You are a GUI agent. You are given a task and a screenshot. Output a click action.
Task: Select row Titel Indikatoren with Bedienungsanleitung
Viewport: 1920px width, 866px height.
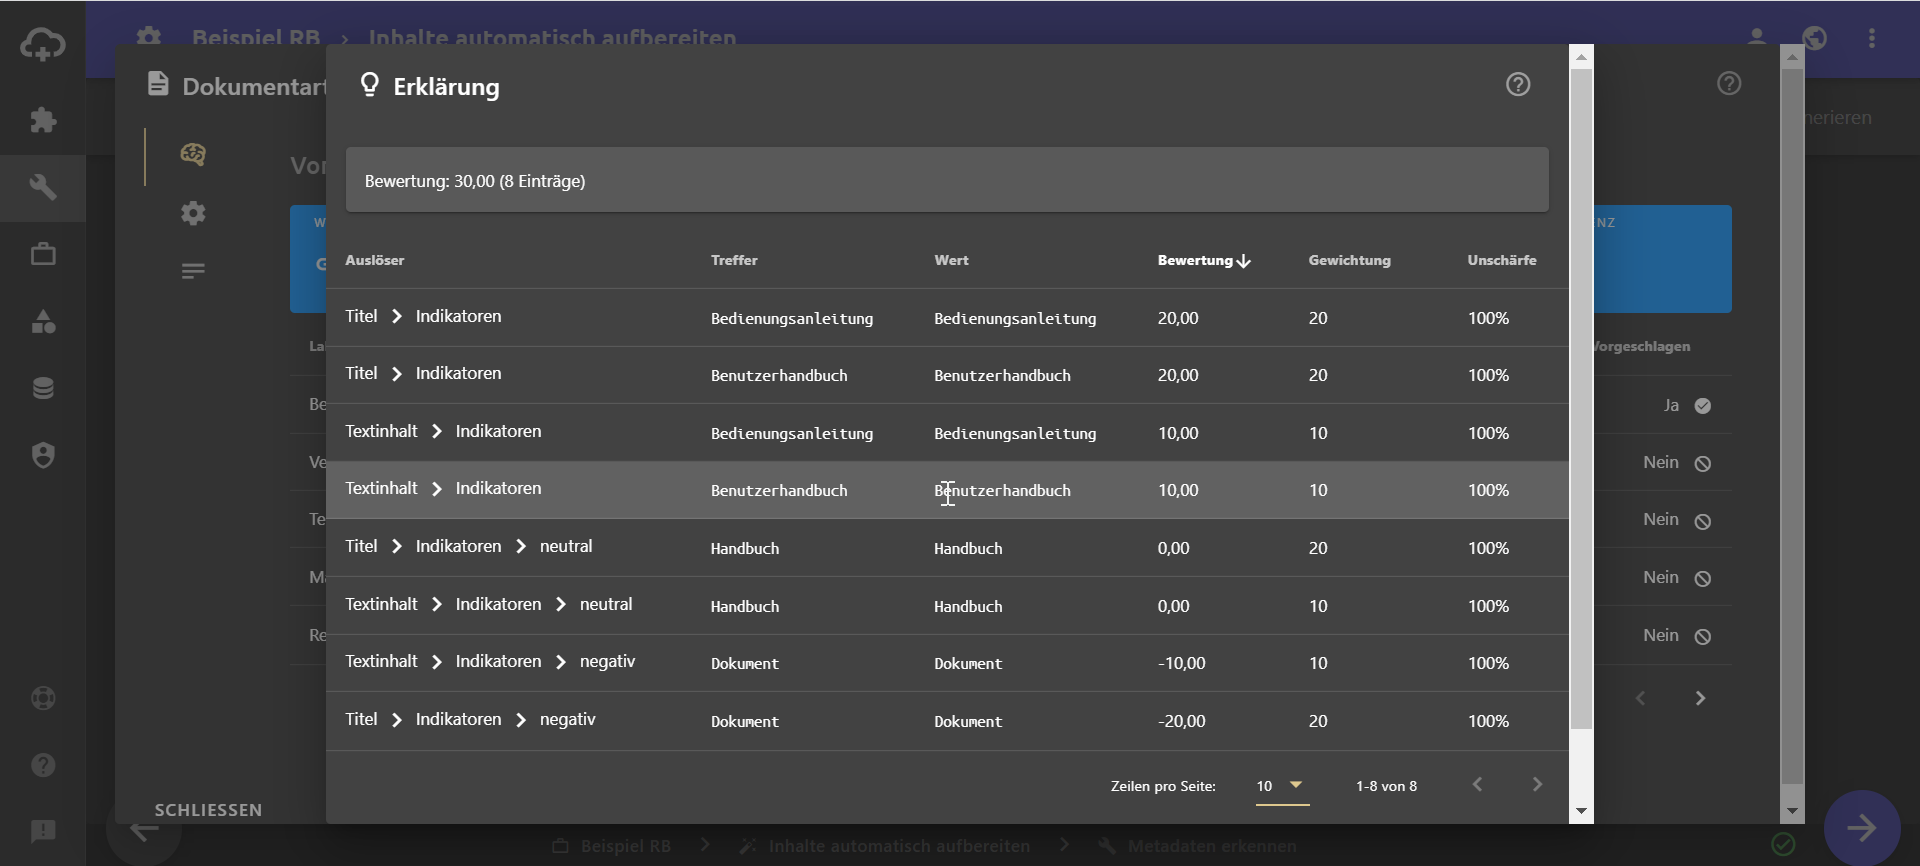(x=947, y=317)
